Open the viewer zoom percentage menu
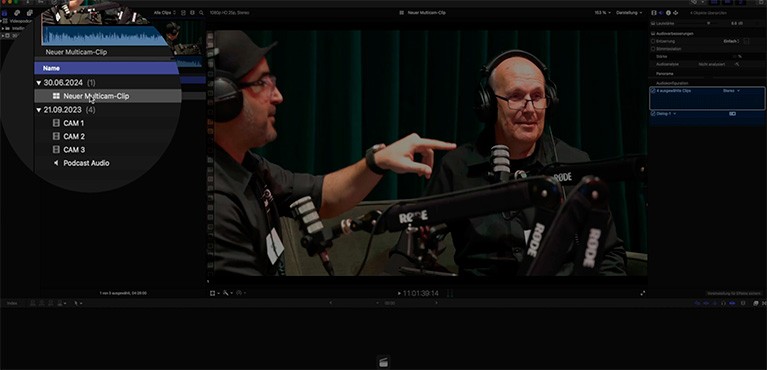 pyautogui.click(x=602, y=13)
